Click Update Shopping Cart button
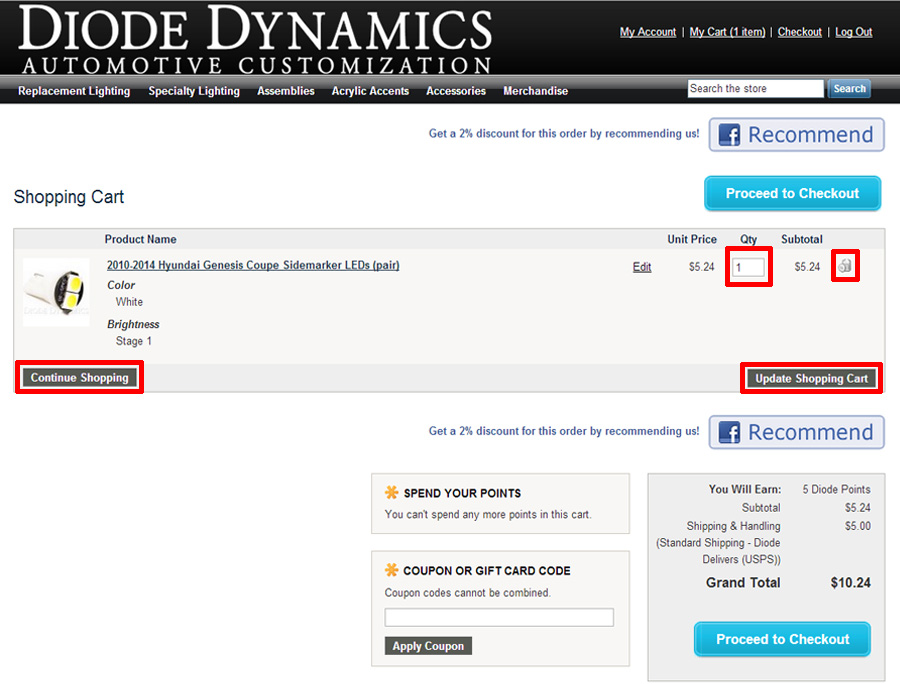The image size is (900, 684). pyautogui.click(x=811, y=378)
